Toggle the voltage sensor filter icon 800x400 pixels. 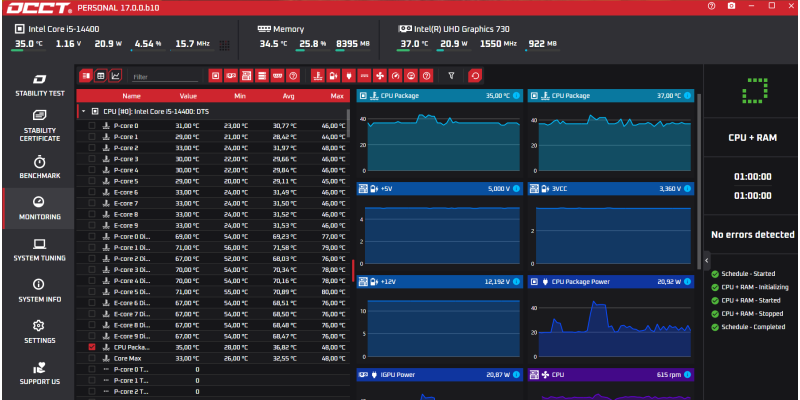tap(333, 76)
